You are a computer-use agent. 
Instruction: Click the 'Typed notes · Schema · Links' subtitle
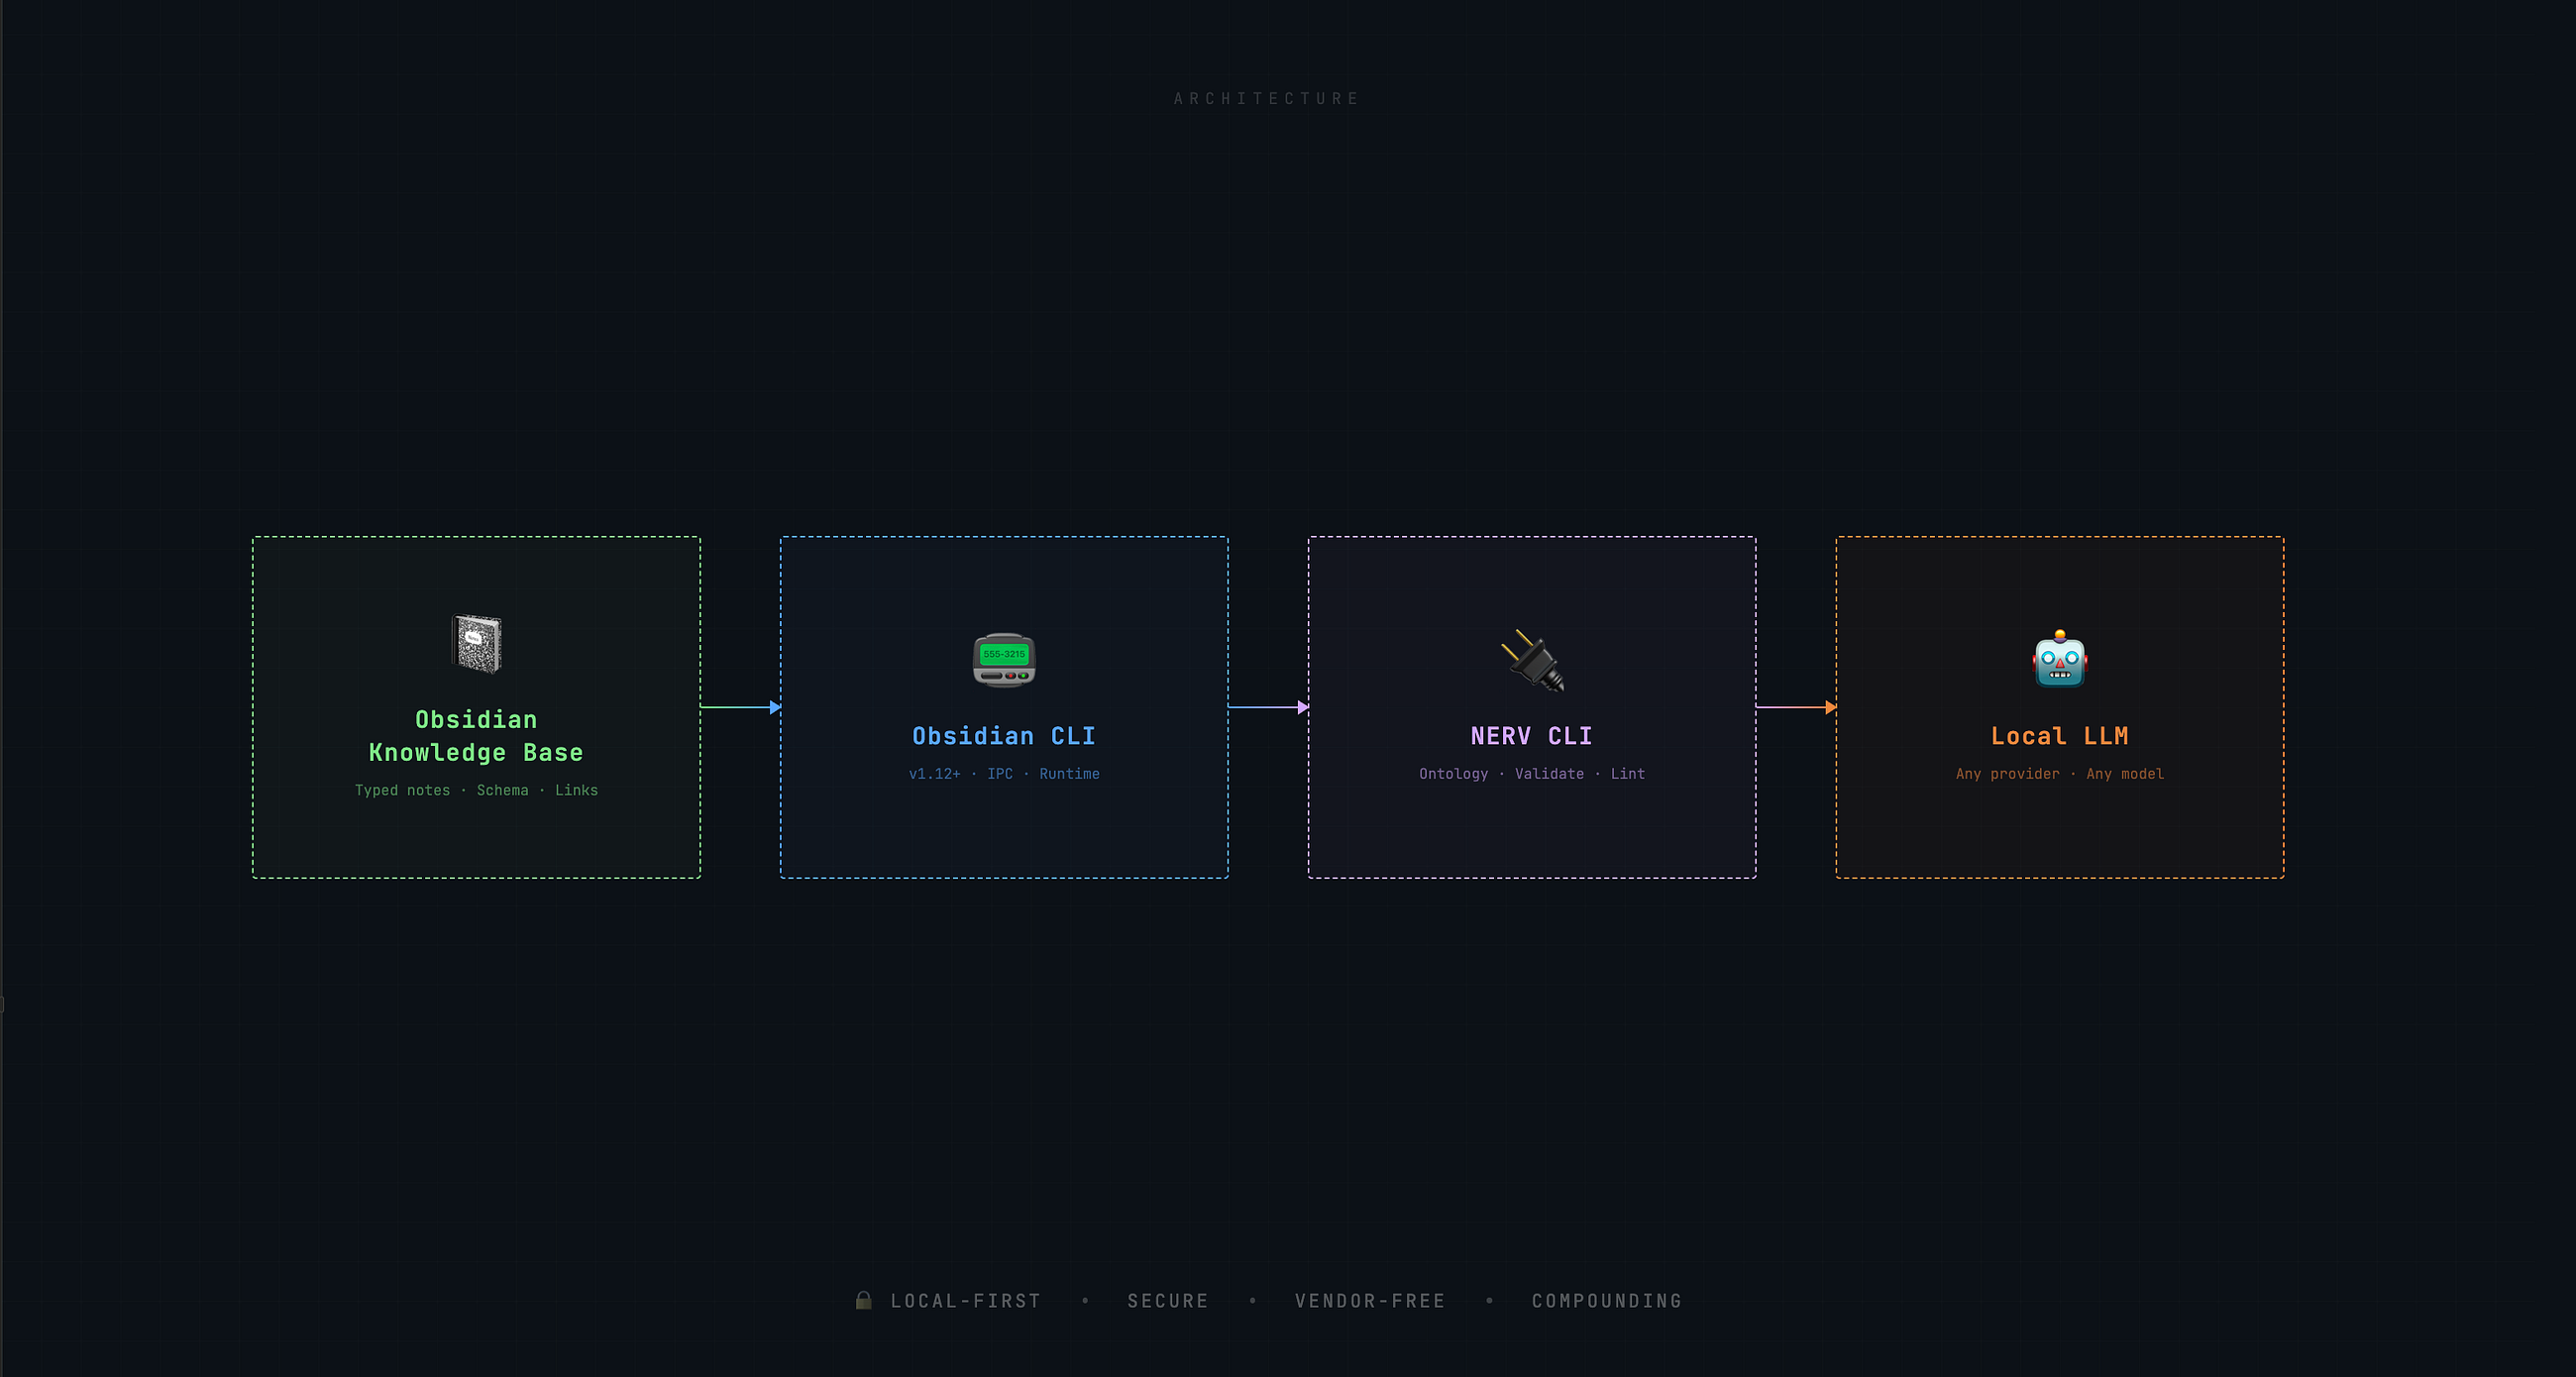pos(476,790)
